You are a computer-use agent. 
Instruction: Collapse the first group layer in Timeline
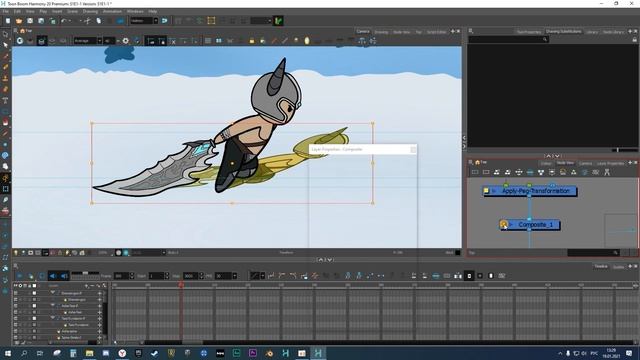tap(53, 293)
